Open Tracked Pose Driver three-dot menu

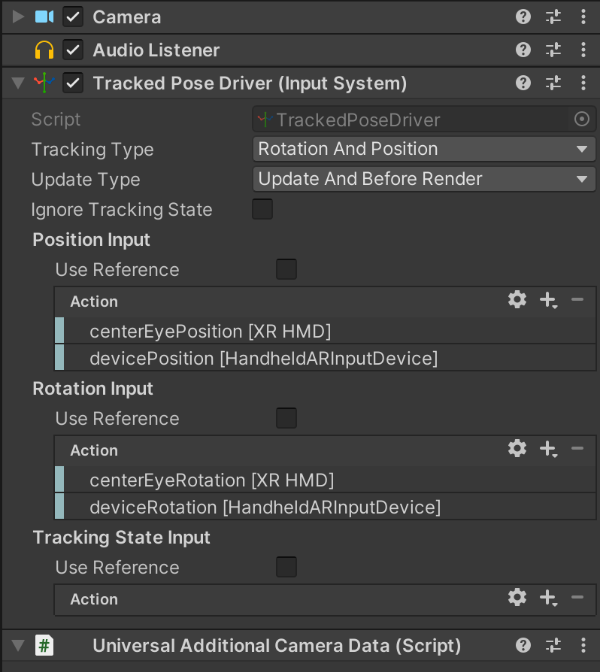pos(583,83)
